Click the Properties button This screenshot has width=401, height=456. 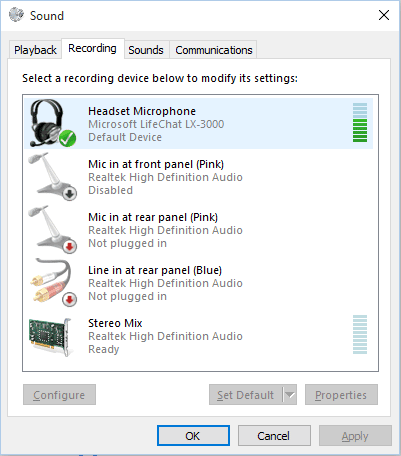[341, 395]
